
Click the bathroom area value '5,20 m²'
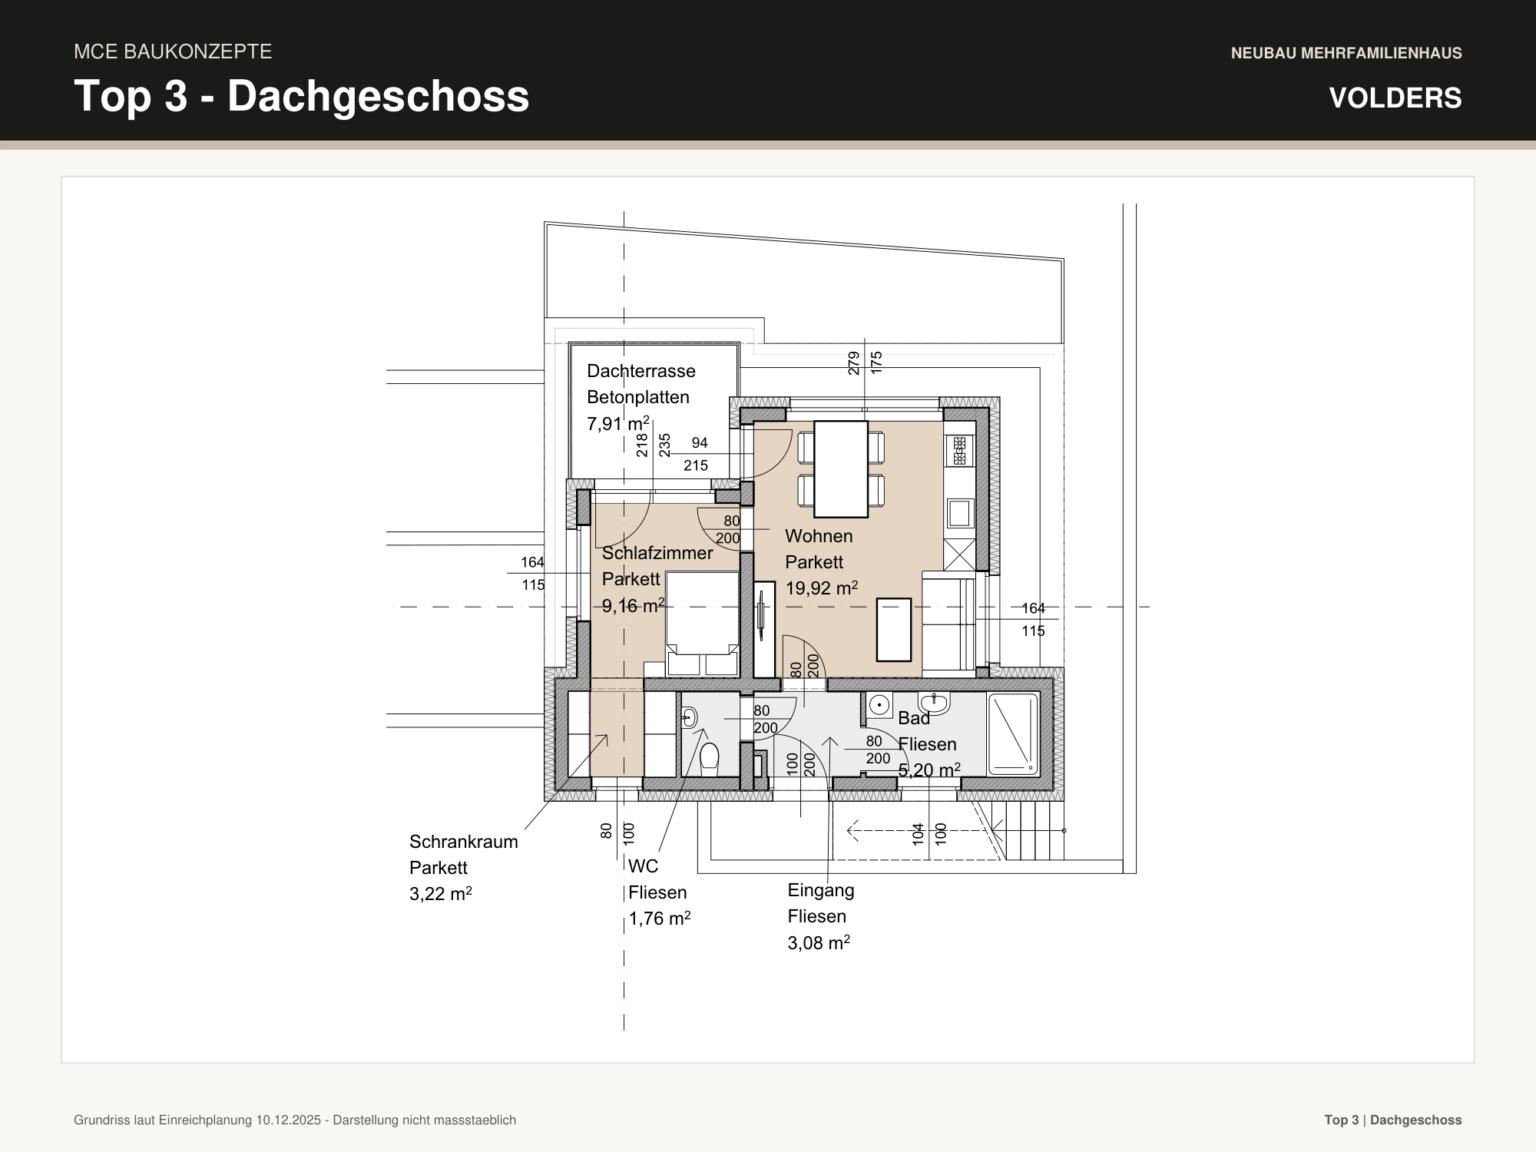point(929,770)
